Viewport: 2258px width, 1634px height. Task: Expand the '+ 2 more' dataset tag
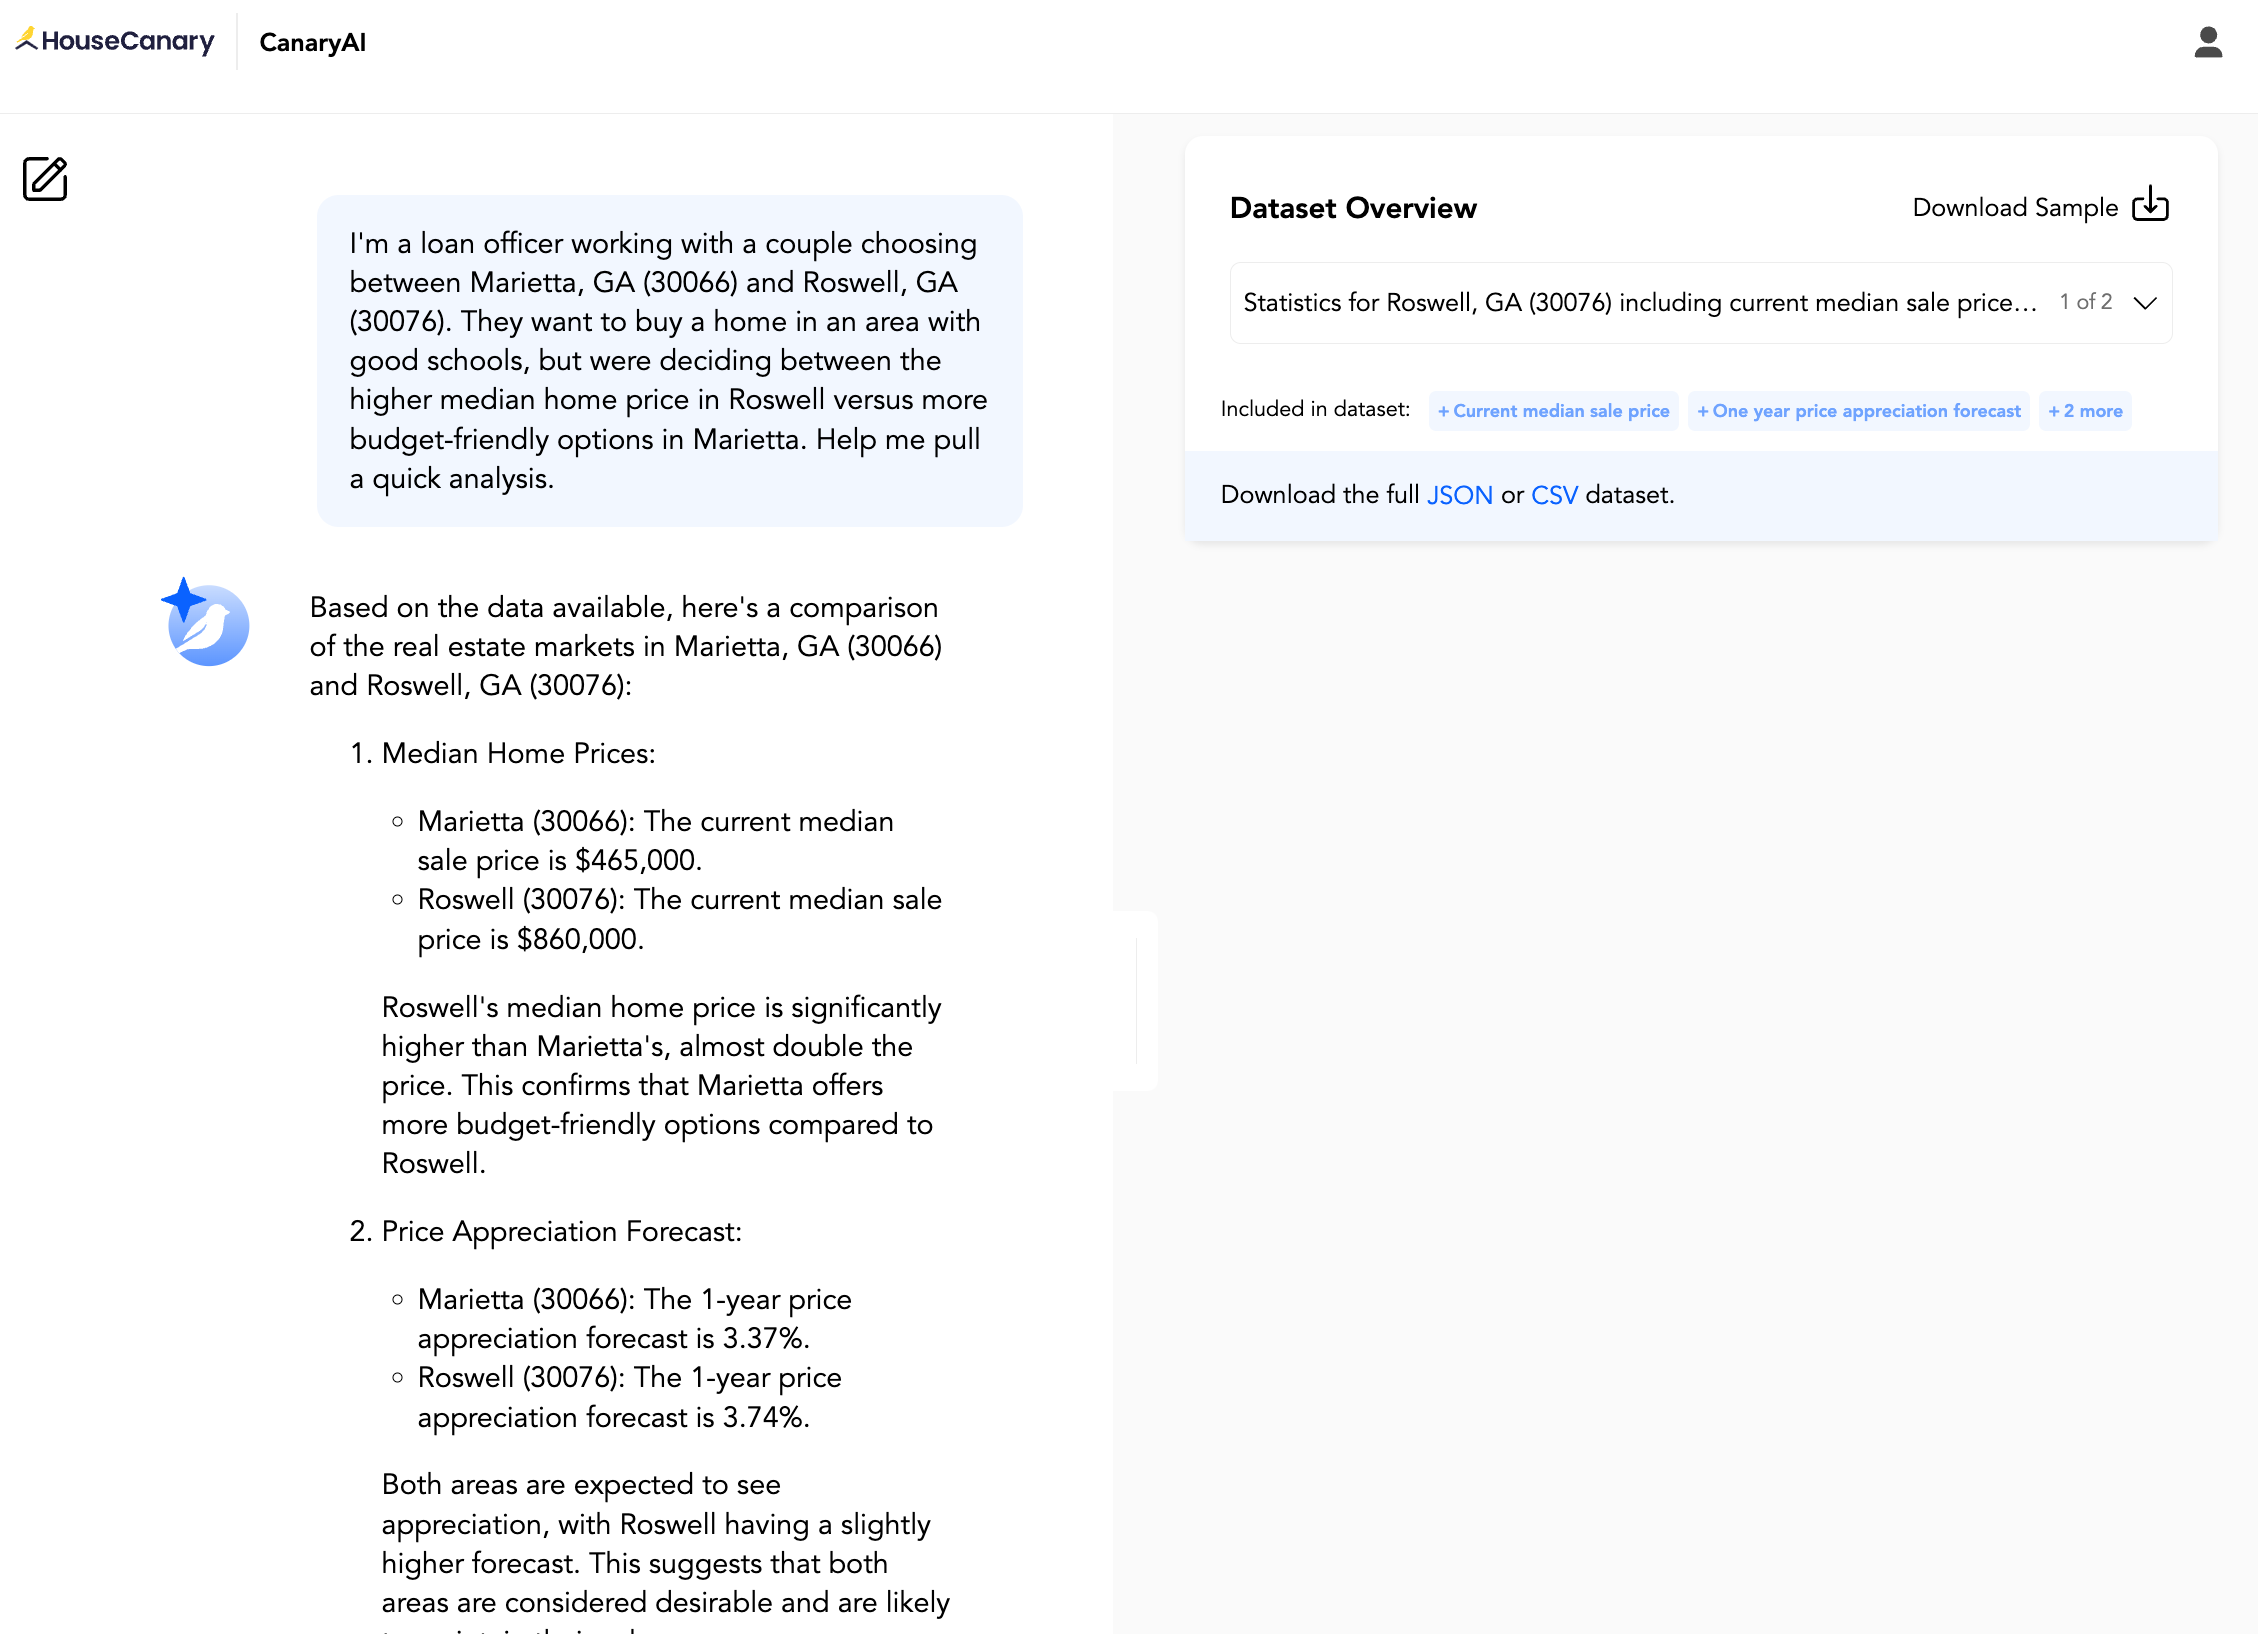click(x=2085, y=411)
